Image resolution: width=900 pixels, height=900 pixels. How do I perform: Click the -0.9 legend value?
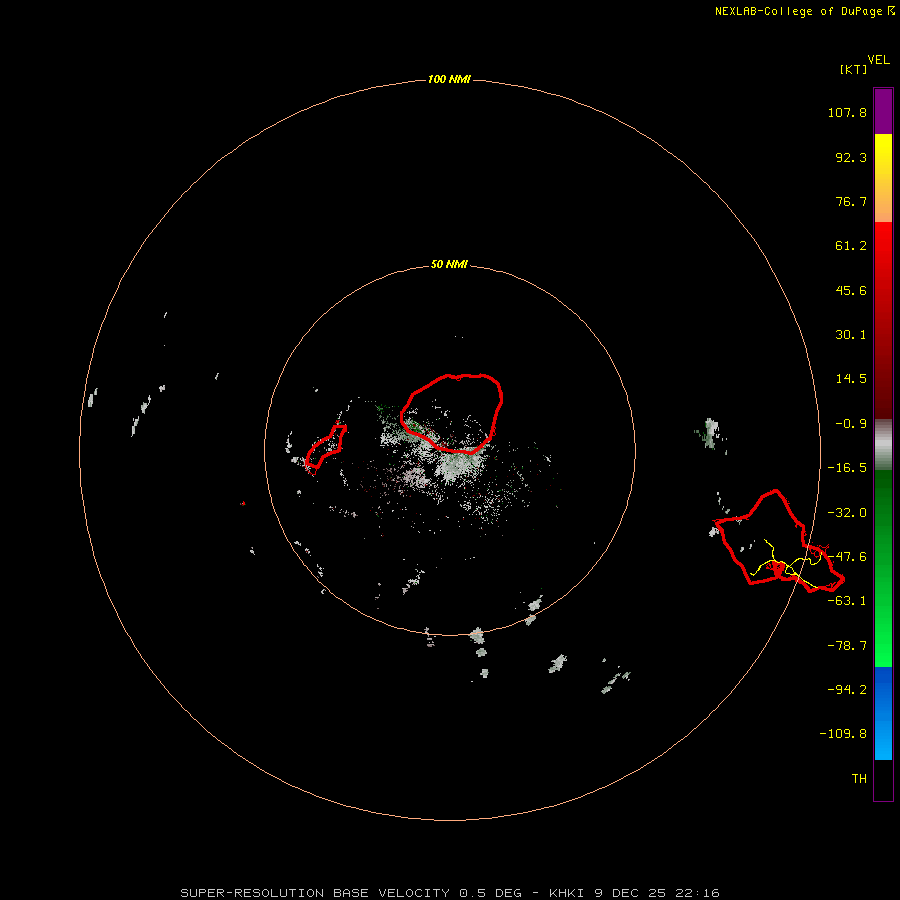851,424
